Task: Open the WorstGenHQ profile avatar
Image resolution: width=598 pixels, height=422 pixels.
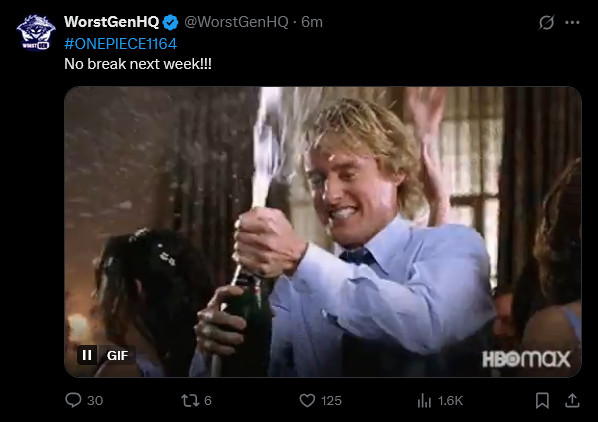Action: point(36,32)
